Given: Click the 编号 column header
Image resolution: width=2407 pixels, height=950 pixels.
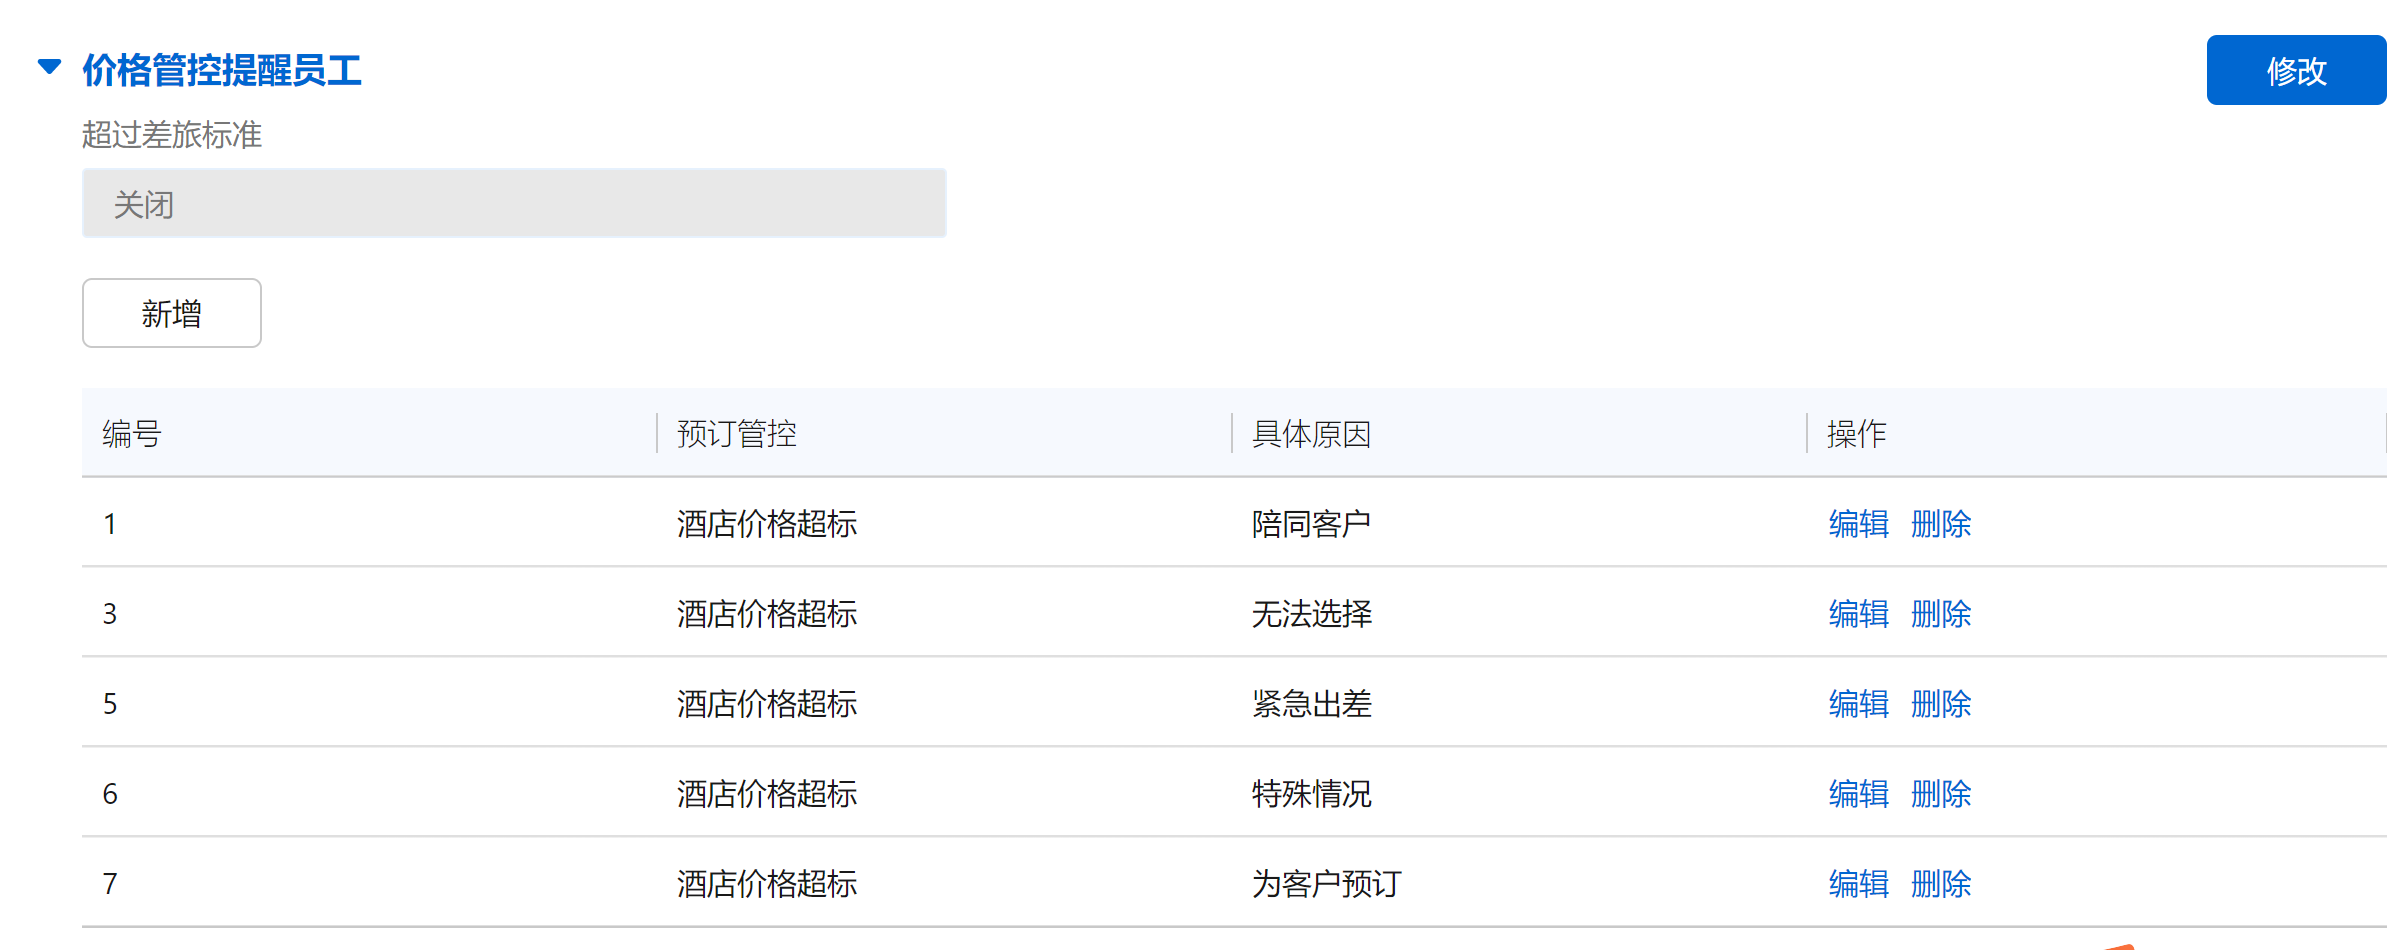Looking at the screenshot, I should click(x=132, y=434).
